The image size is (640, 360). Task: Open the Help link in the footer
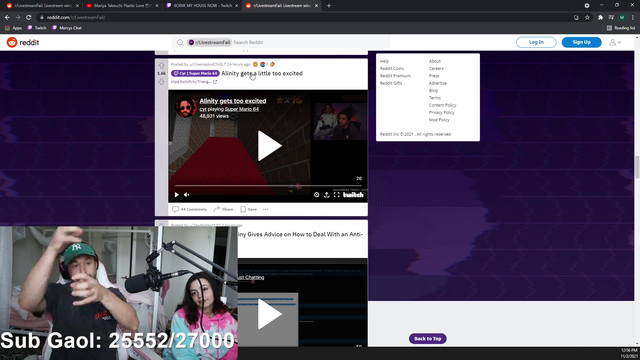click(x=384, y=61)
